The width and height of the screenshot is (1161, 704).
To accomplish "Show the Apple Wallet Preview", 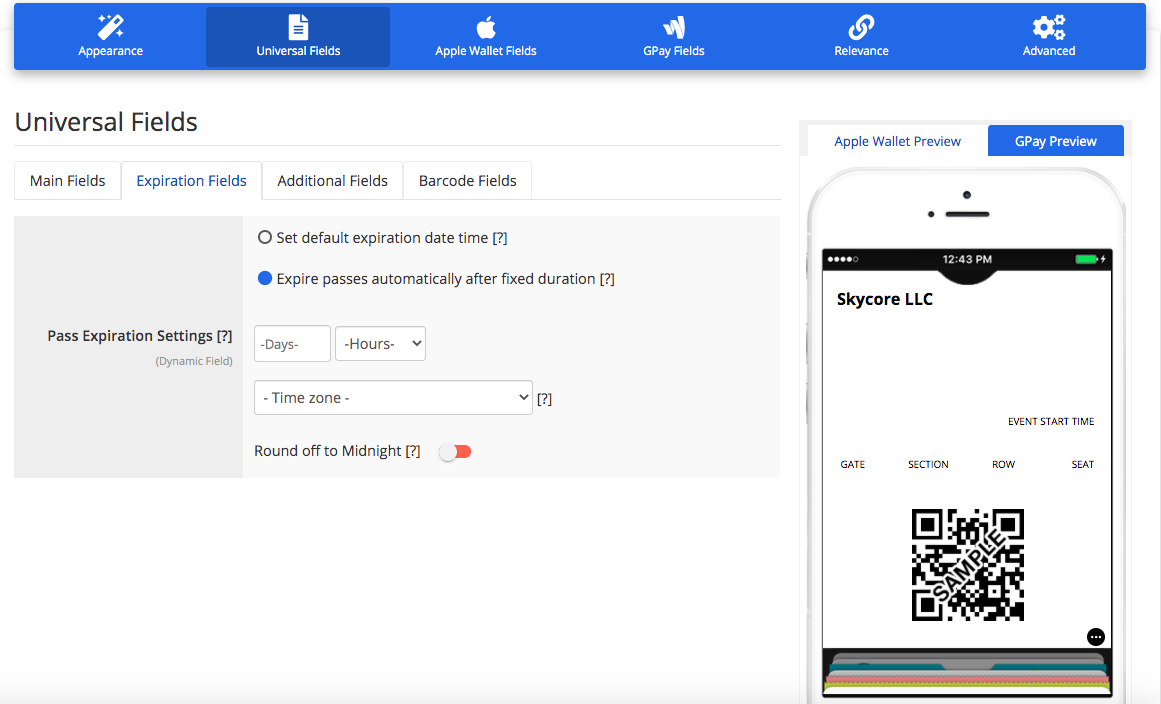I will click(x=897, y=141).
